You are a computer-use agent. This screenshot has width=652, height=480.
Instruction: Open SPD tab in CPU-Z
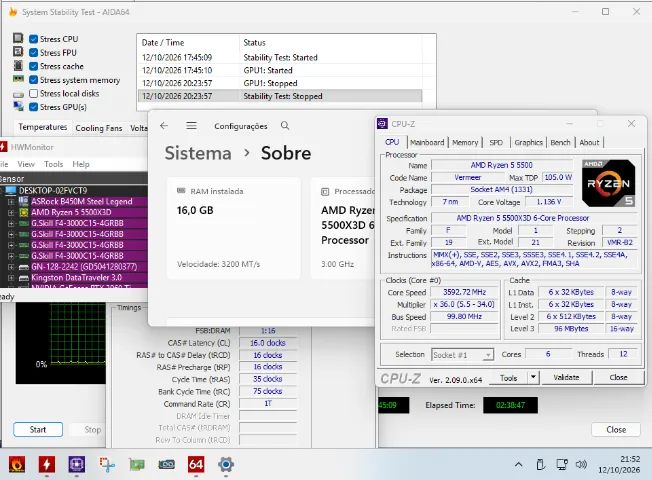coord(496,142)
